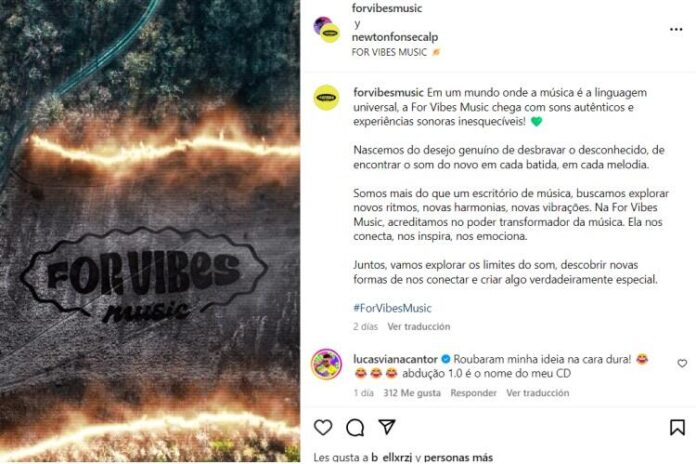
Task: Like the post with the heart icon
Action: pyautogui.click(x=323, y=427)
